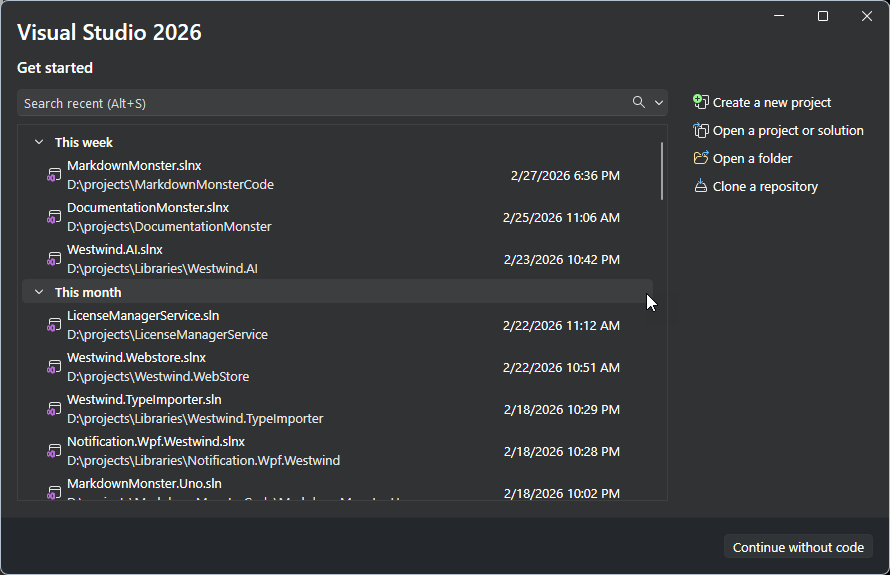Click the MarkdownMonster.slnx solution icon
This screenshot has height=575, width=890.
(54, 175)
